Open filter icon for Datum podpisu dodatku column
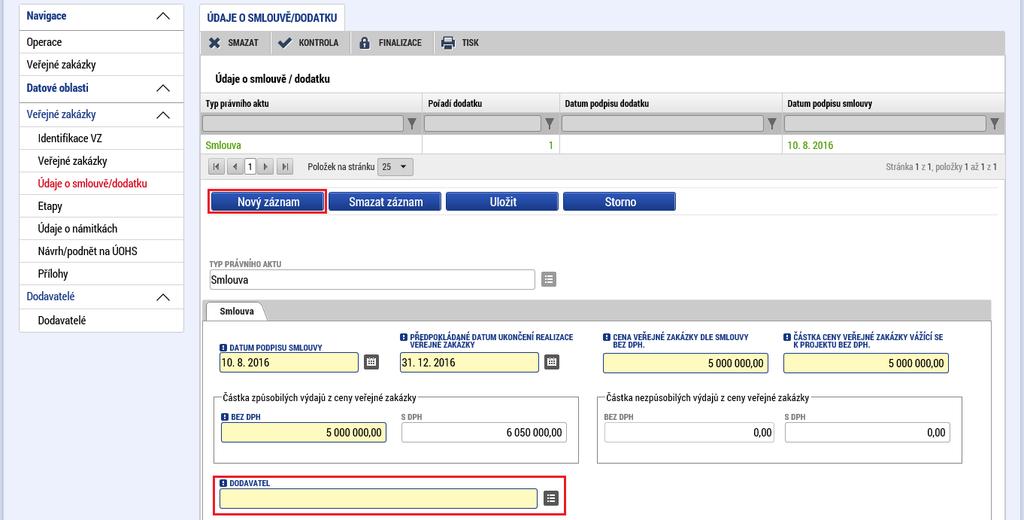Viewport: 1024px width, 520px height. [x=772, y=123]
